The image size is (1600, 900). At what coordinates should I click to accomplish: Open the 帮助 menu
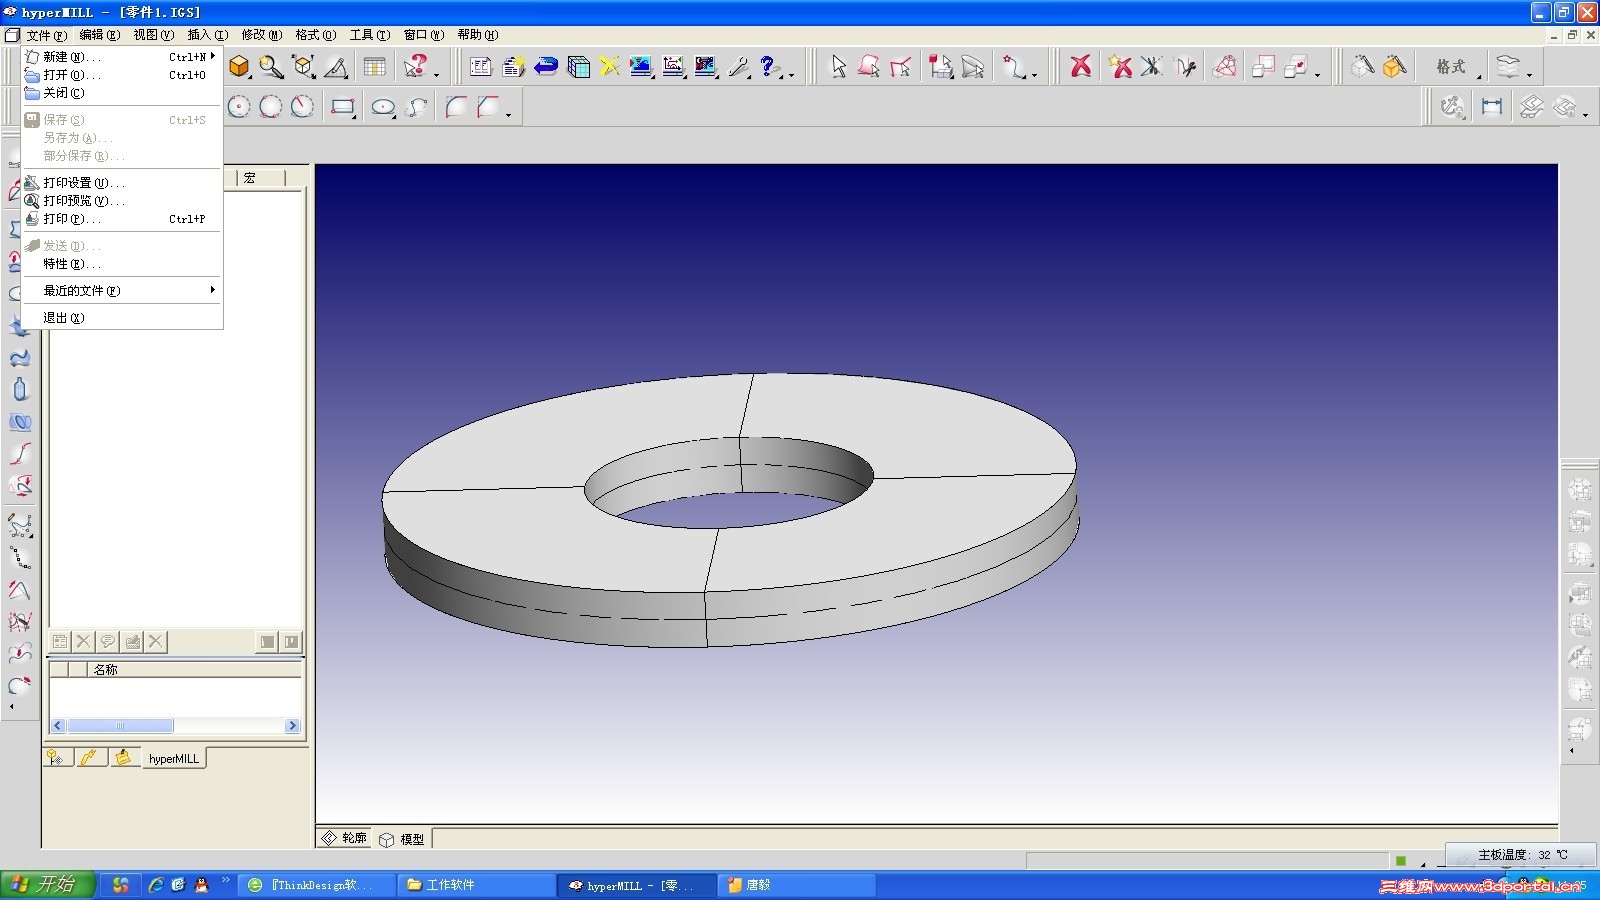[x=477, y=35]
